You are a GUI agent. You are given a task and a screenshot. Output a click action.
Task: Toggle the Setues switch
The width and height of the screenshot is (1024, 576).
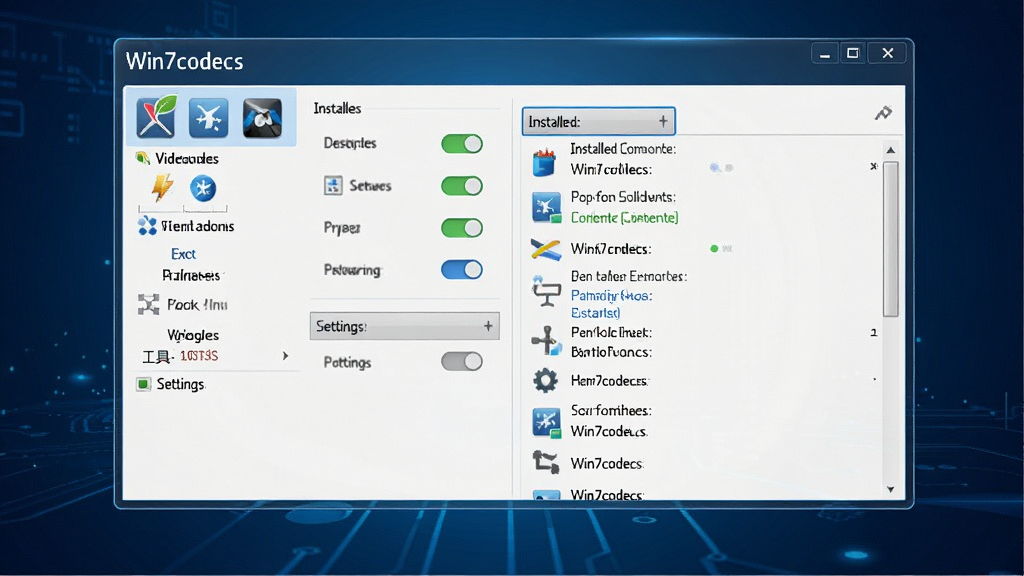pyautogui.click(x=462, y=186)
